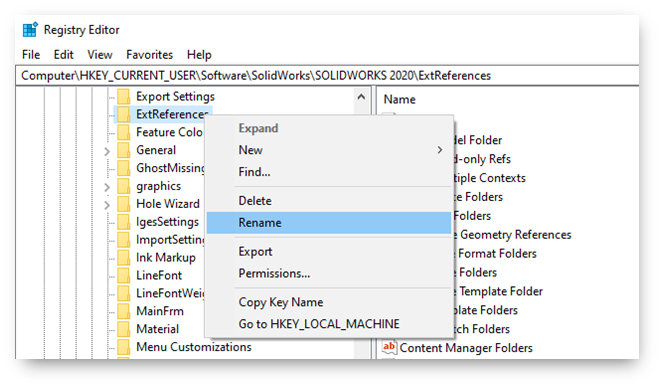
Task: Select the Content Manager Folders value
Action: click(x=466, y=348)
